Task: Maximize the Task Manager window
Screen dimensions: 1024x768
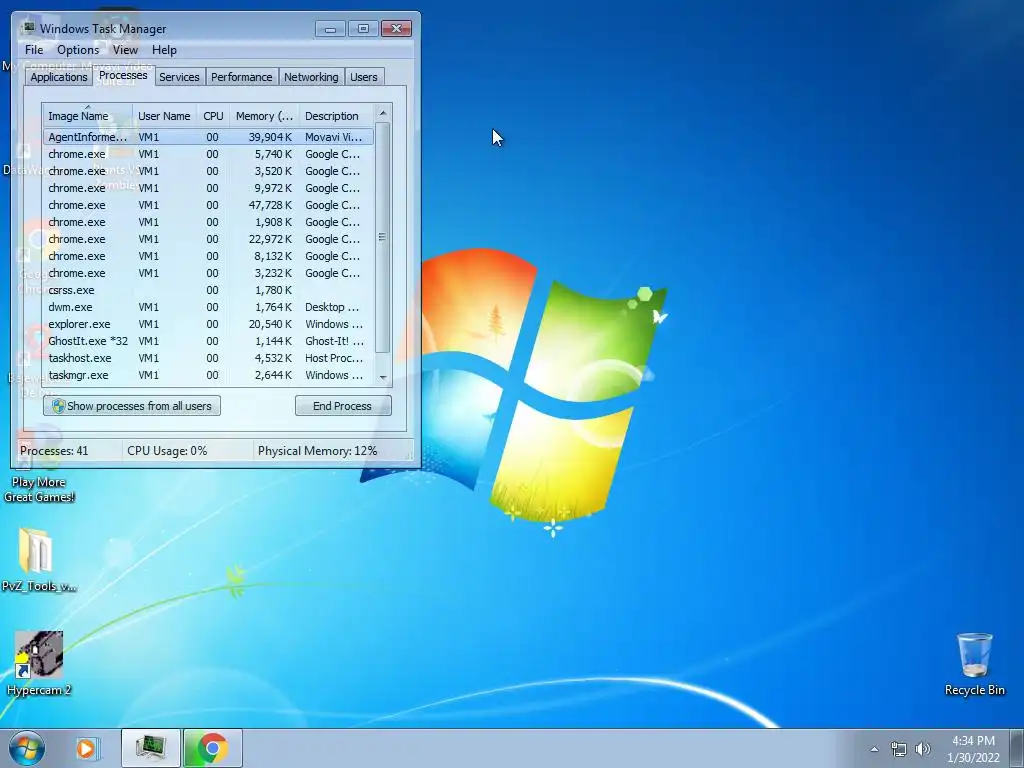Action: pos(363,29)
